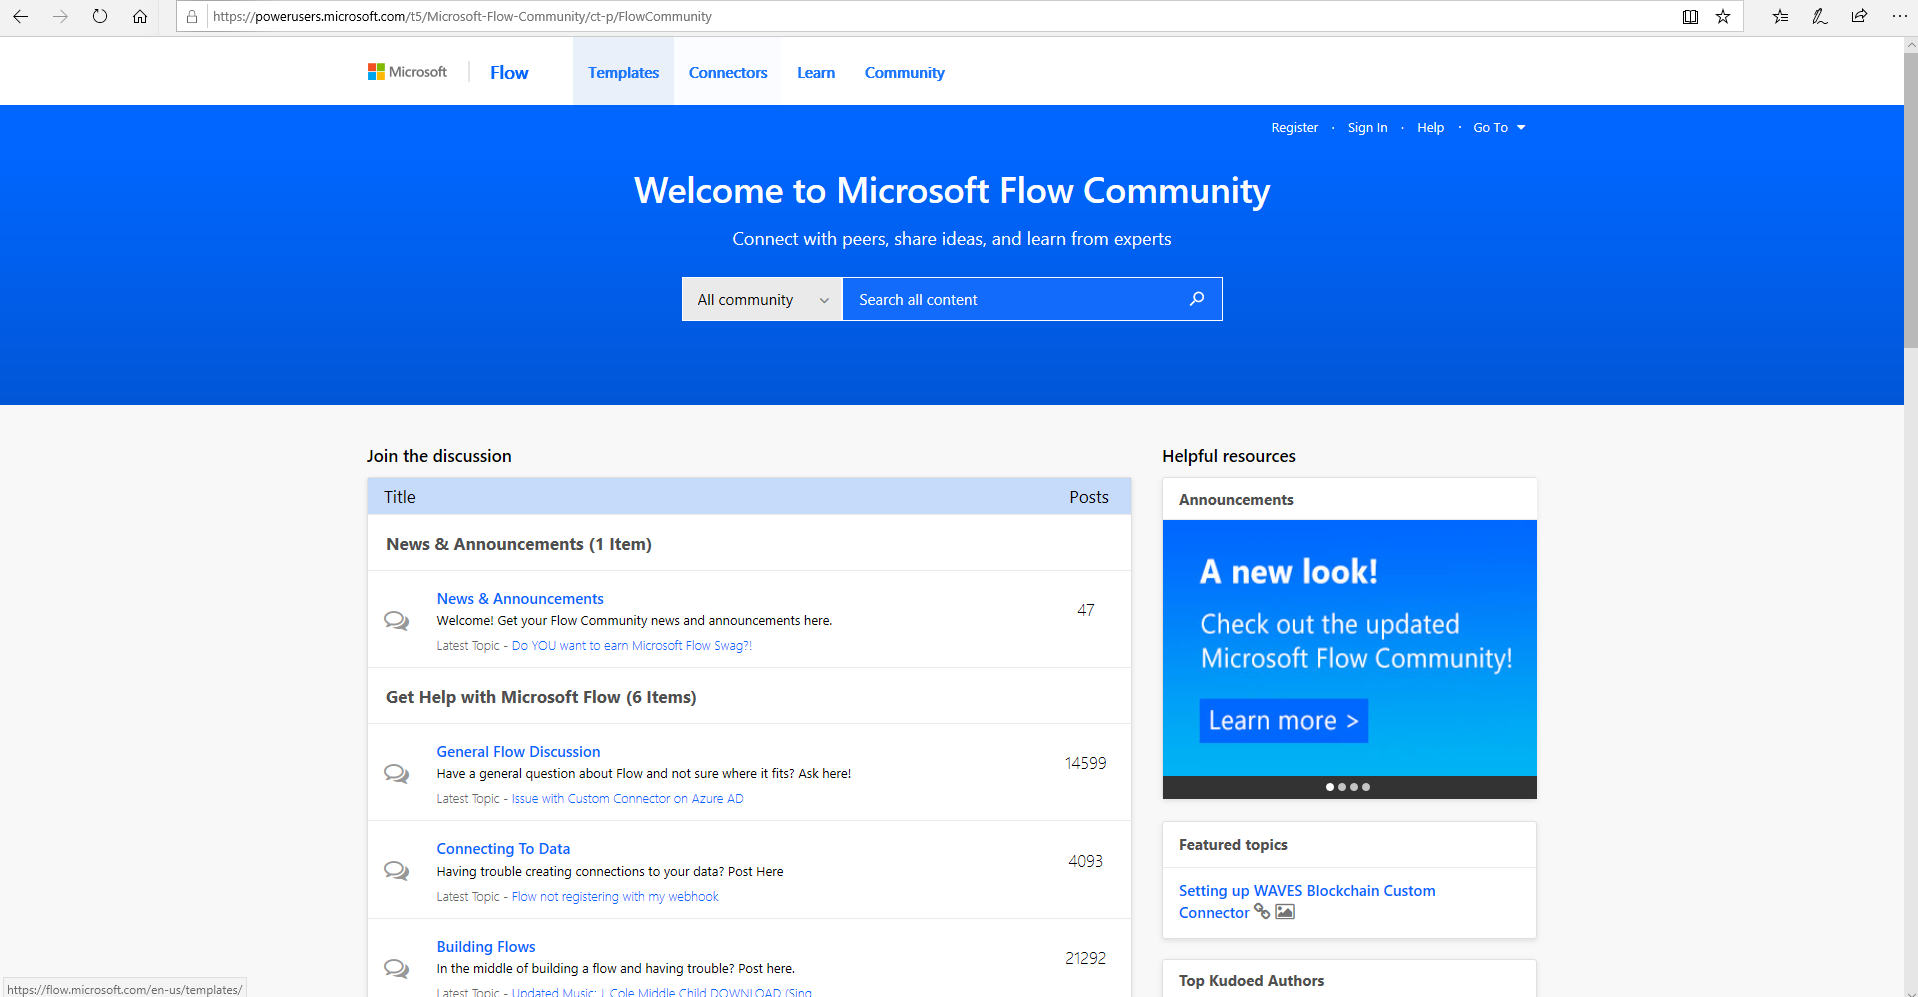This screenshot has height=997, width=1918.
Task: Click the Share icon in the browser toolbar
Action: pyautogui.click(x=1858, y=16)
